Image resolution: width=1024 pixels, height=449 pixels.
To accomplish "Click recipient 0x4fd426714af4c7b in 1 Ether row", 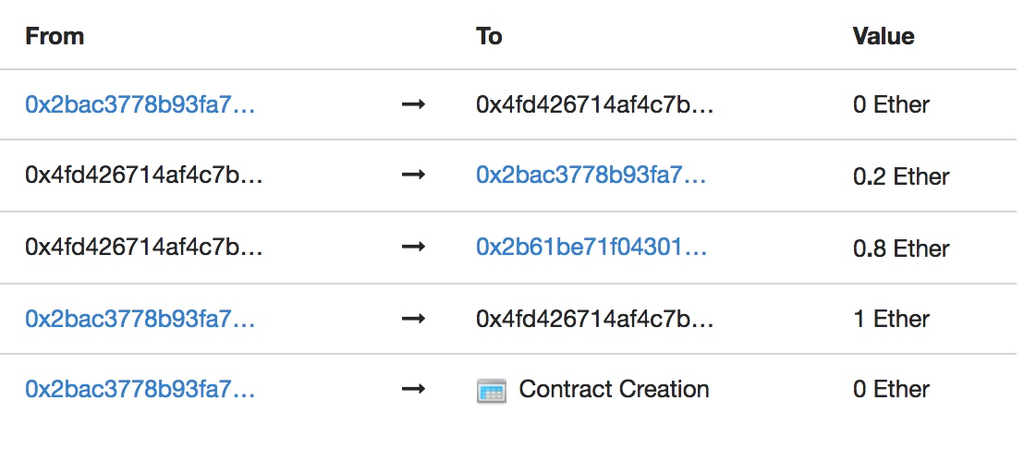I will point(595,319).
